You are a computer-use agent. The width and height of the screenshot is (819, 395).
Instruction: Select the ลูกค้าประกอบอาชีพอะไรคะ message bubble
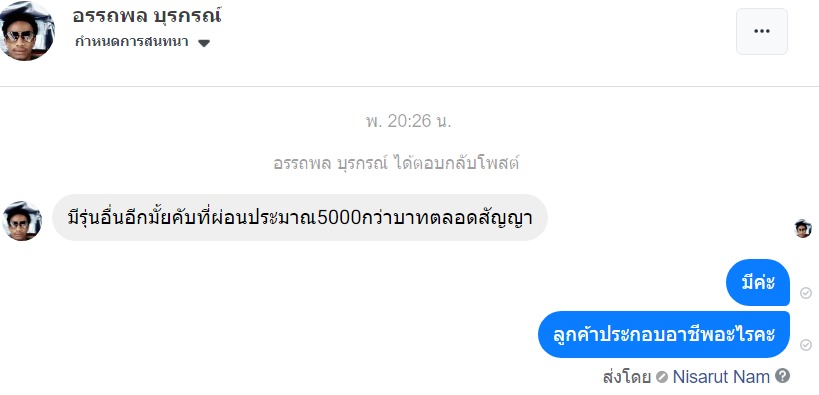pos(664,334)
